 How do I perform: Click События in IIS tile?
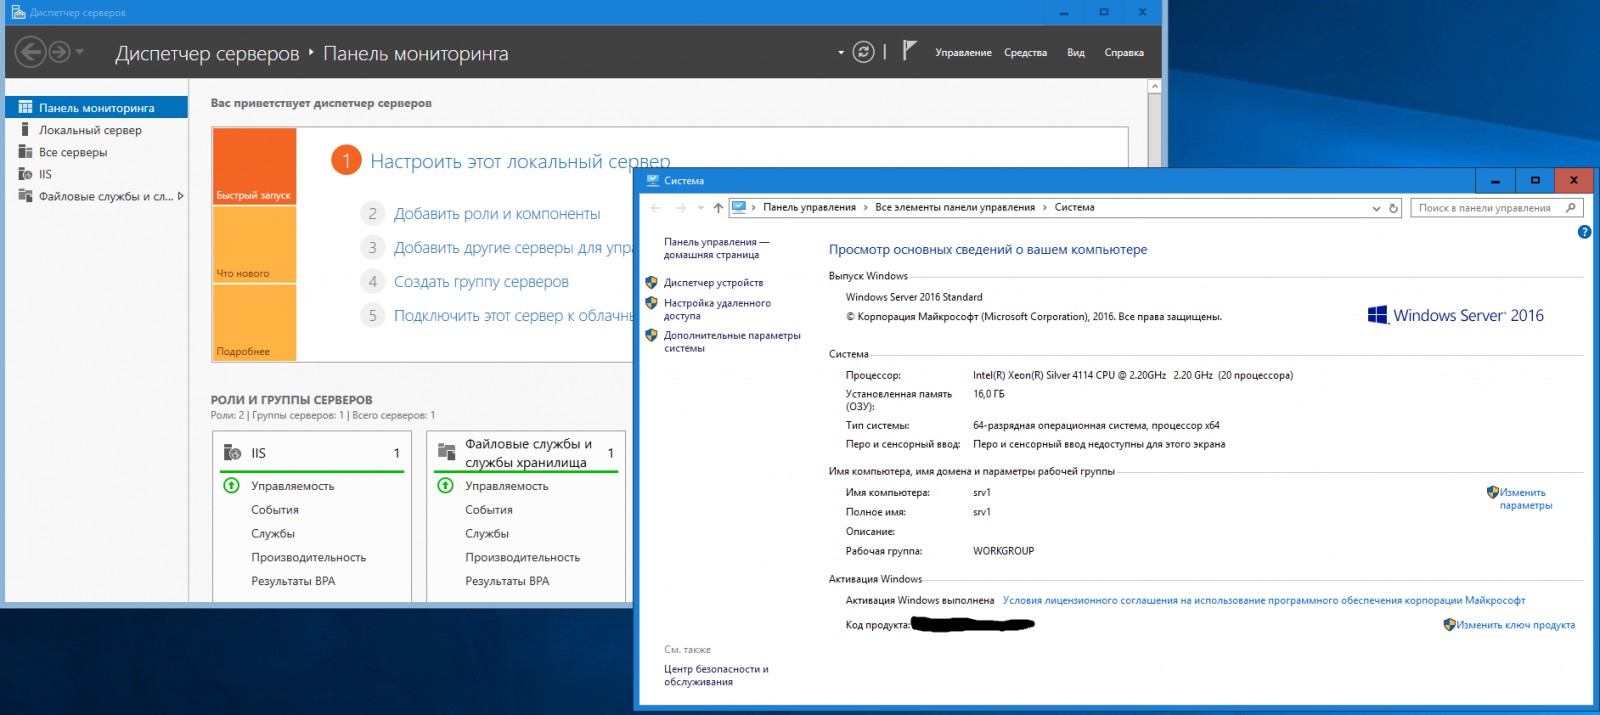click(x=275, y=510)
